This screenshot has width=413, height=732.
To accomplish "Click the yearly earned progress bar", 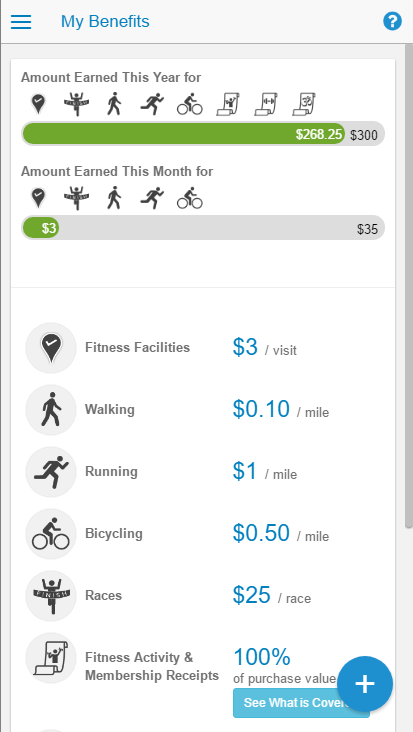I will 203,134.
